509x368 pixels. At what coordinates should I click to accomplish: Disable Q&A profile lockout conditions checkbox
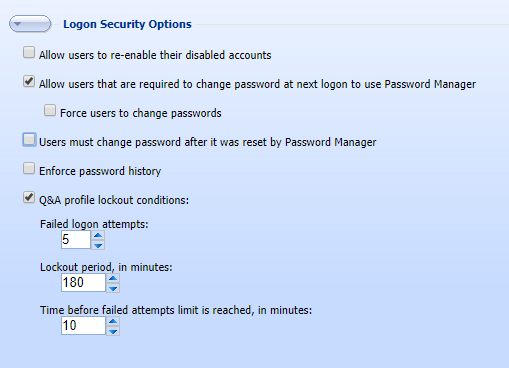tap(29, 198)
